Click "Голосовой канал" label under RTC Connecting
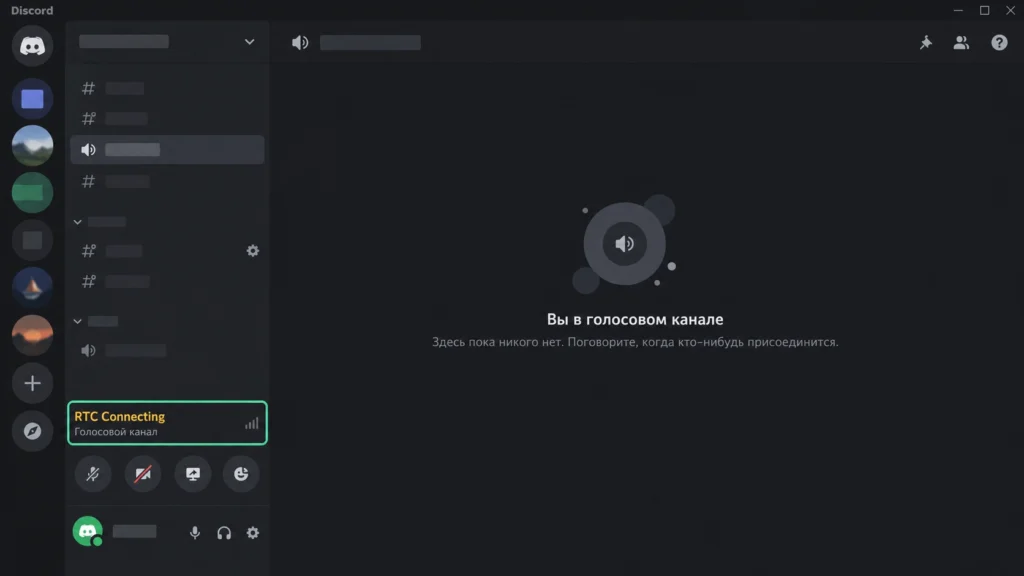The width and height of the screenshot is (1024, 576). pos(116,432)
